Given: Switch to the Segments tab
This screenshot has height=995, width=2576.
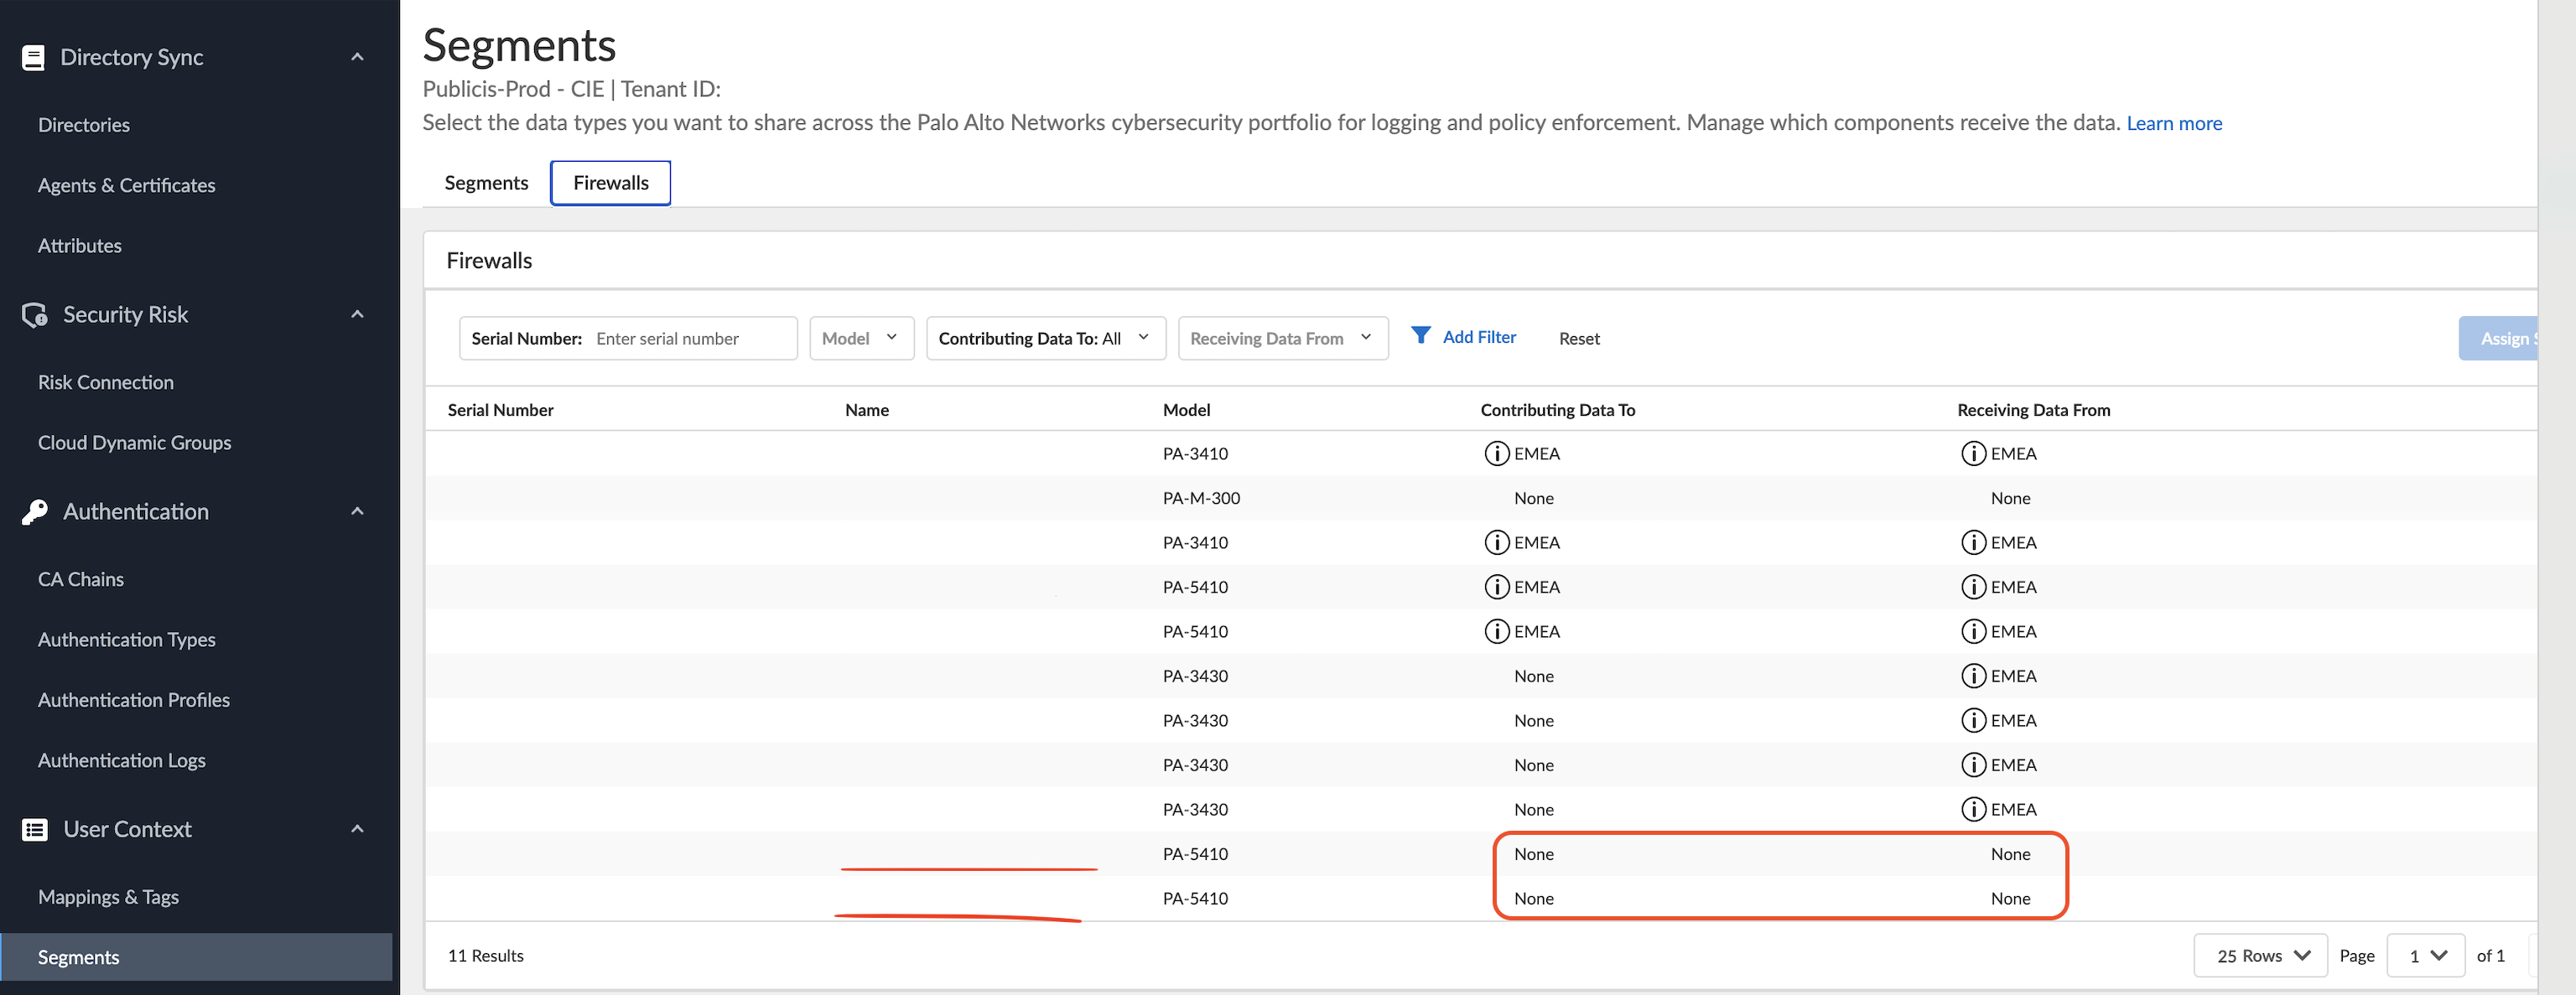Looking at the screenshot, I should (486, 183).
